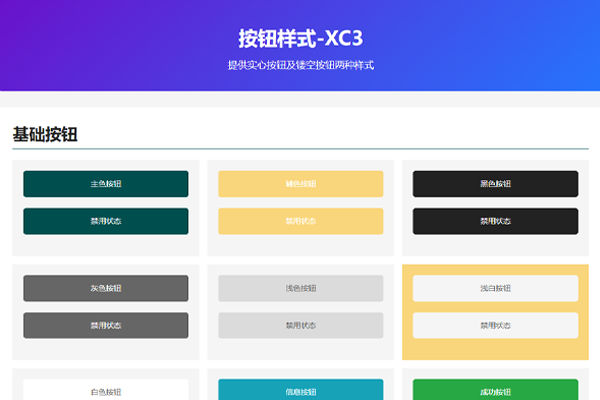Viewport: 600px width, 400px height.
Task: Click the 禁用状态 button under 浅色按钮
Action: tap(300, 325)
